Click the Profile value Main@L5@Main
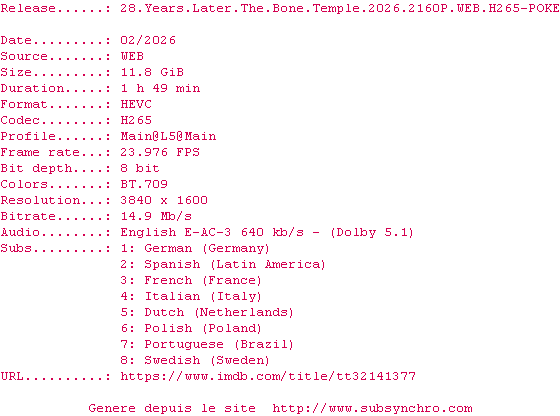Image resolution: width=560 pixels, height=416 pixels. point(168,136)
